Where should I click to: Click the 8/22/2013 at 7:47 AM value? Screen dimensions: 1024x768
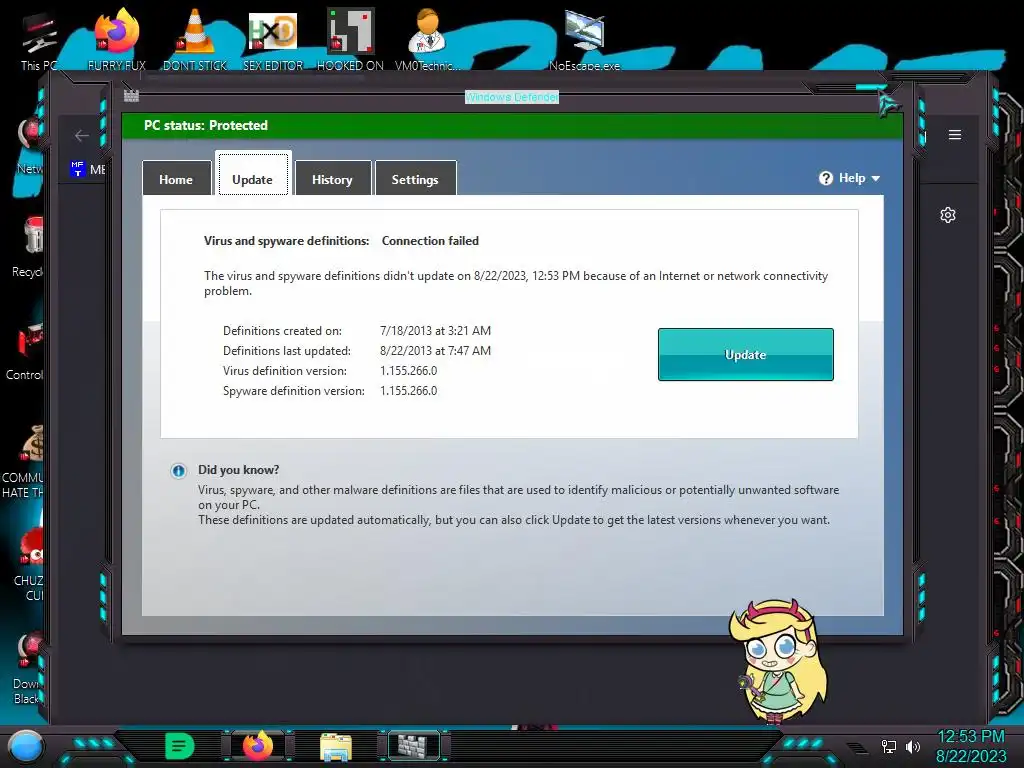(436, 351)
